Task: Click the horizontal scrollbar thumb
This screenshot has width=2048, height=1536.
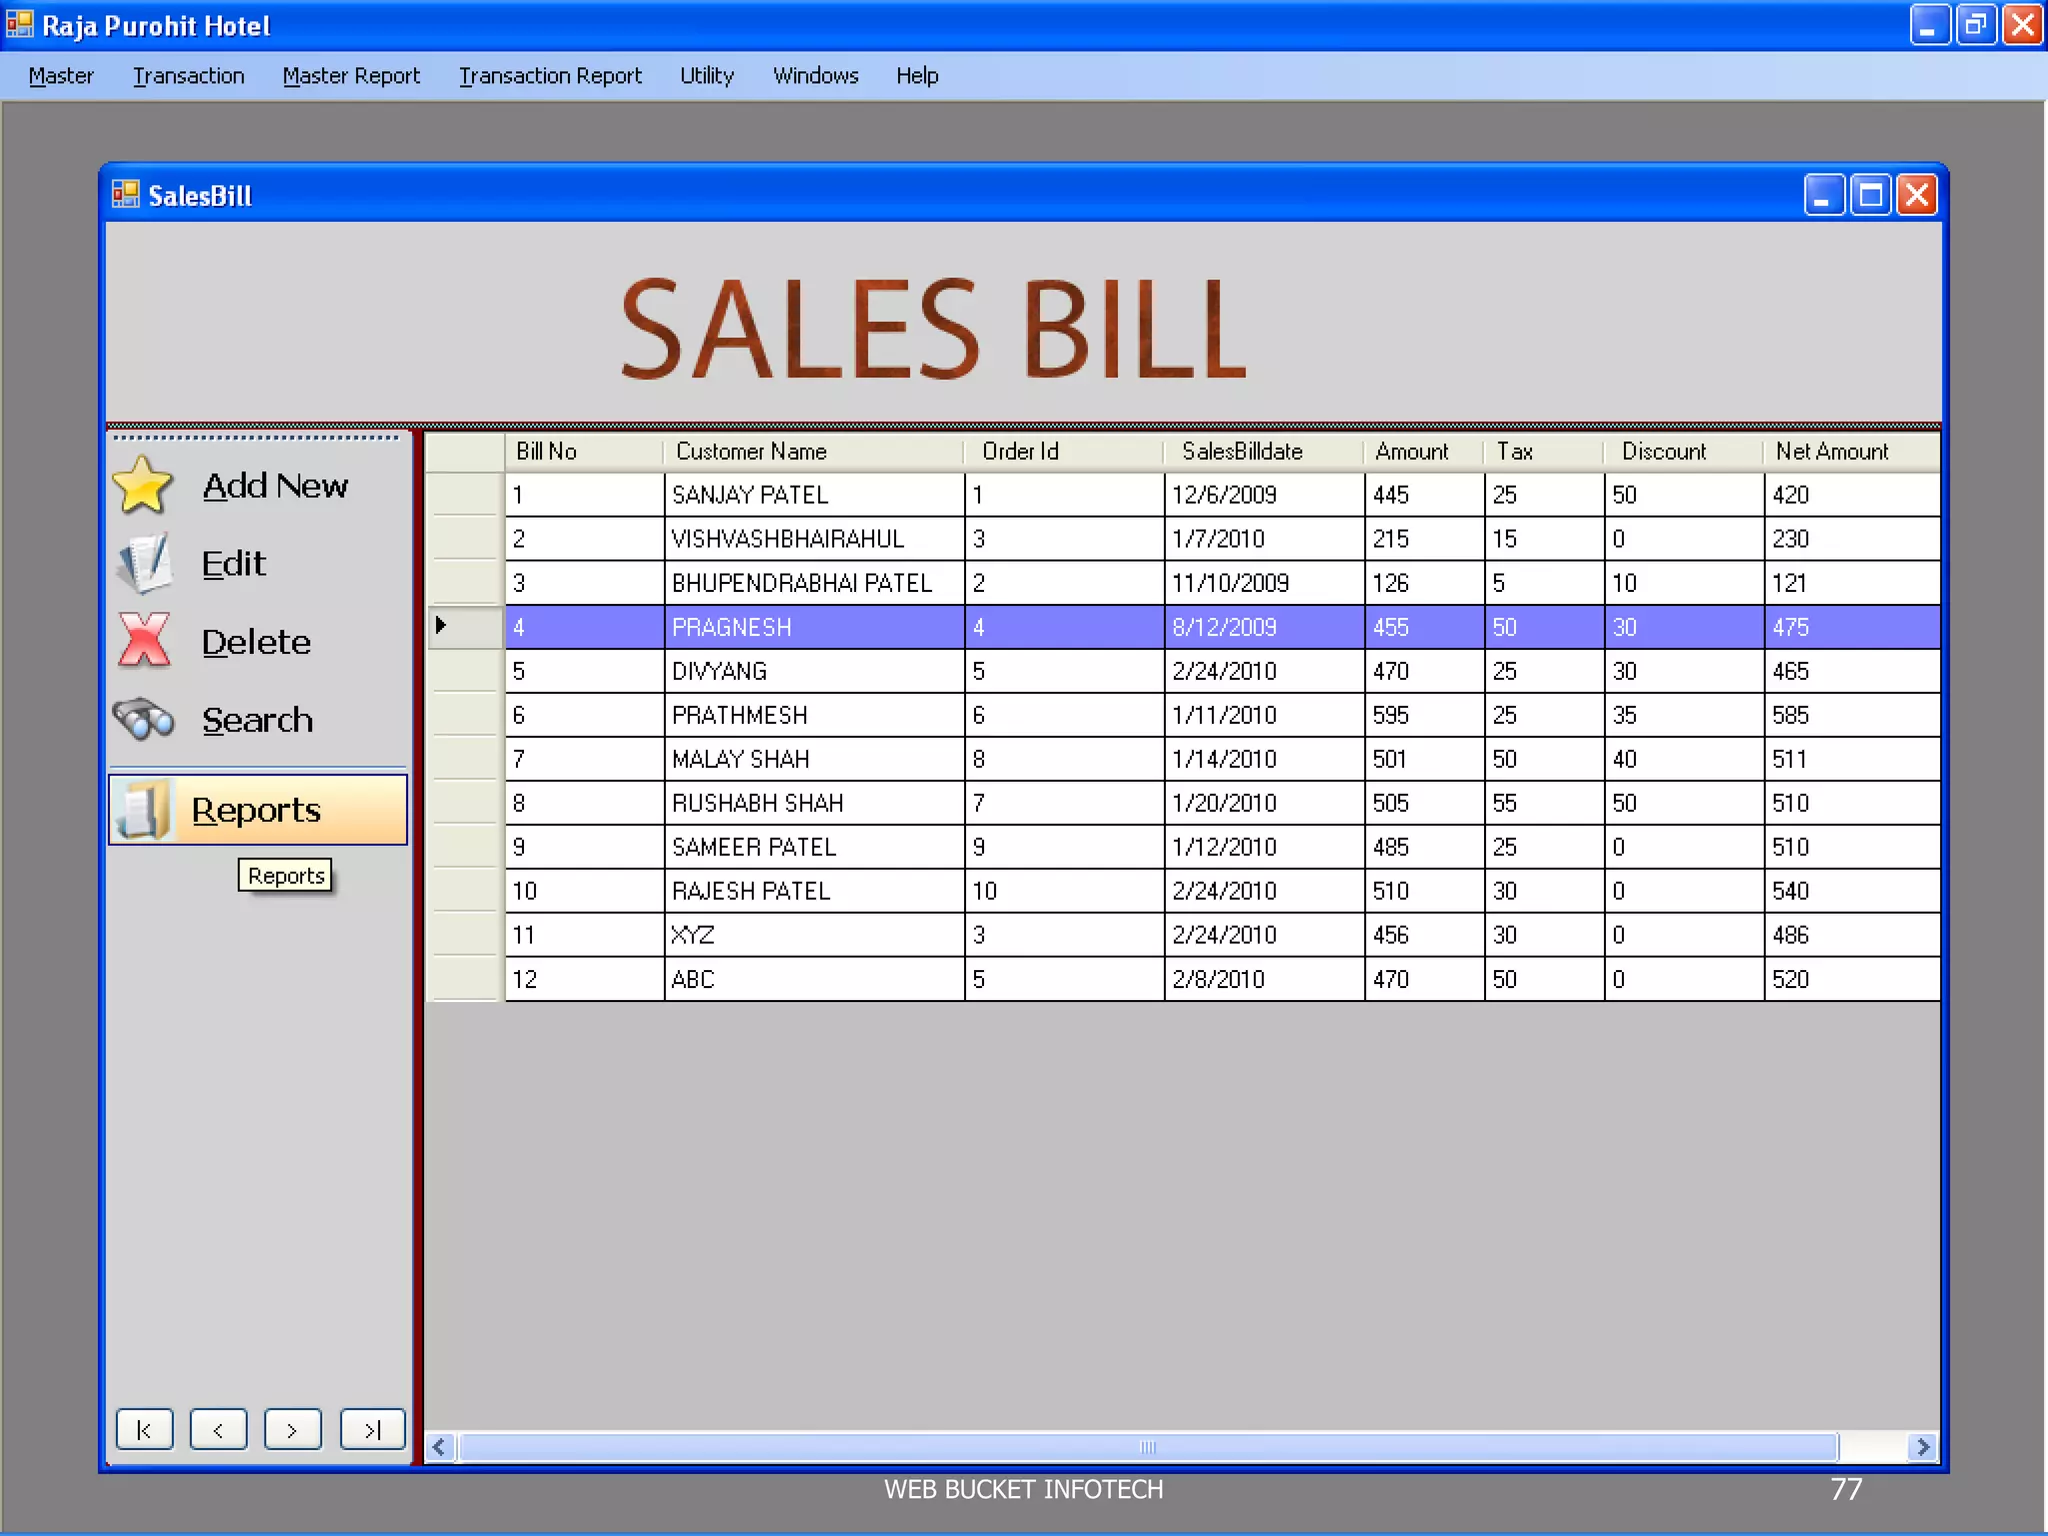Action: 1147,1447
